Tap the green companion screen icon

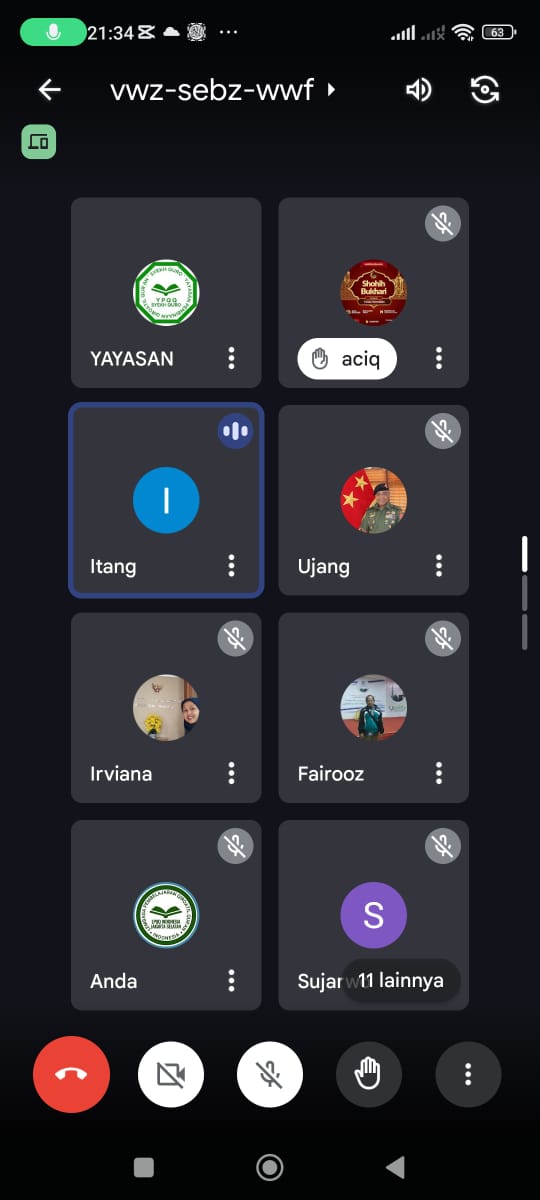coord(39,142)
